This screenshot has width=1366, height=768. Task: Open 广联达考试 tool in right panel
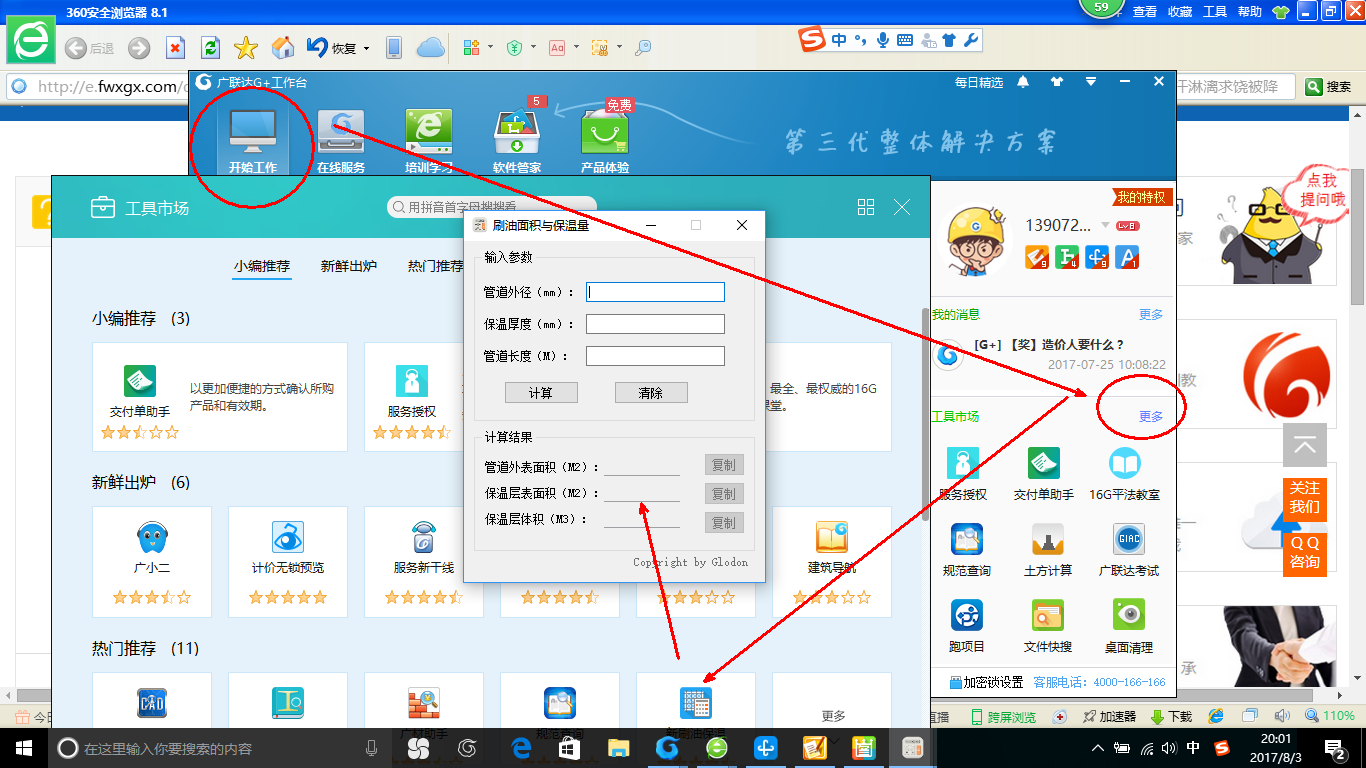pyautogui.click(x=1128, y=550)
